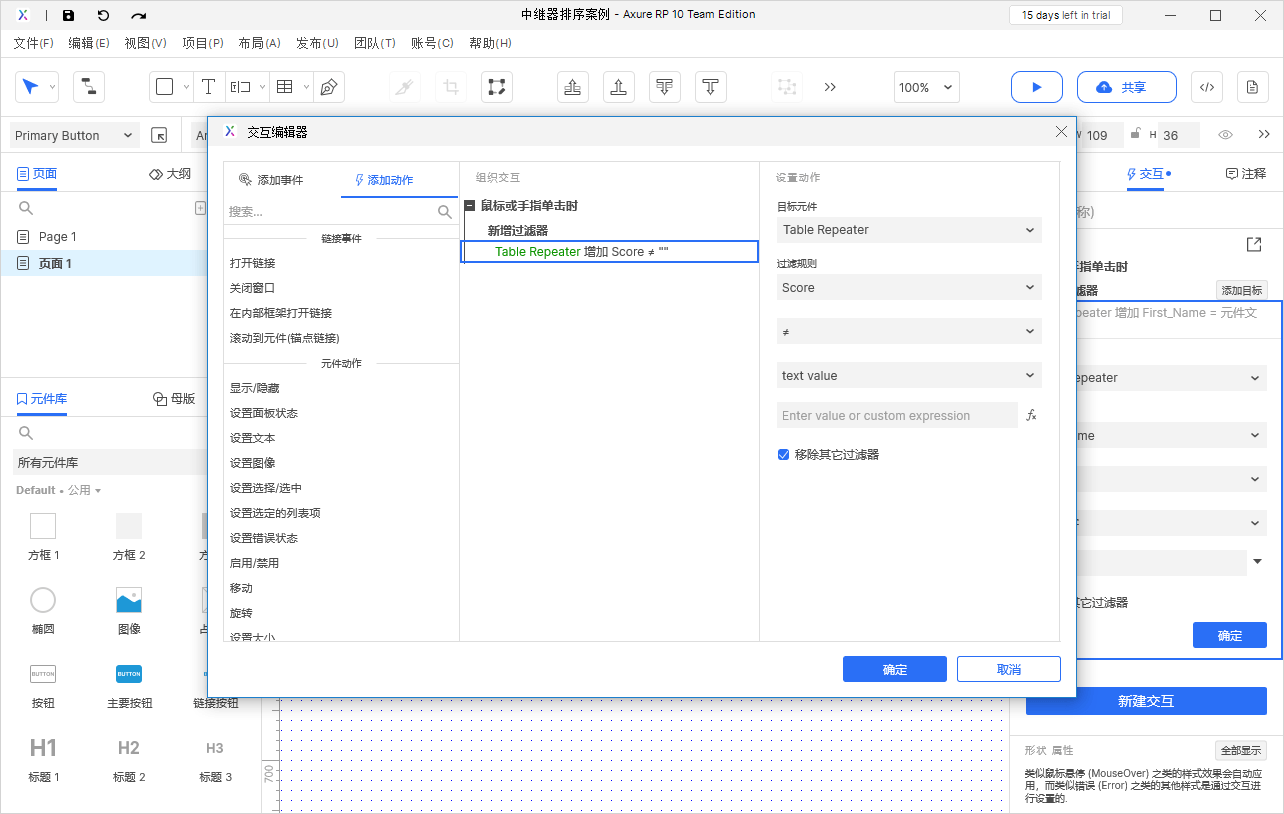The width and height of the screenshot is (1284, 814).
Task: Select Page 1 in pages list
Action: coord(57,237)
